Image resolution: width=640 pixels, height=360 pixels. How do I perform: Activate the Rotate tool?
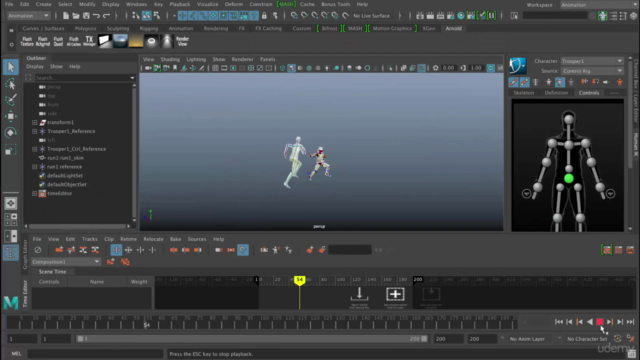11,133
